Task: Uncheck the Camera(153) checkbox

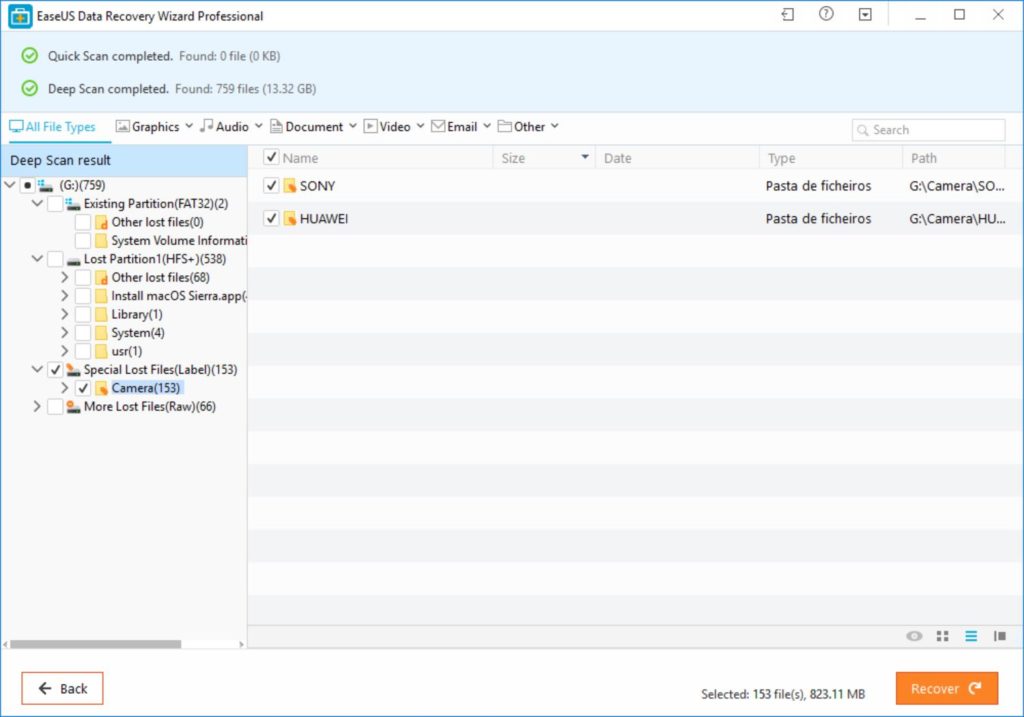Action: click(x=83, y=388)
